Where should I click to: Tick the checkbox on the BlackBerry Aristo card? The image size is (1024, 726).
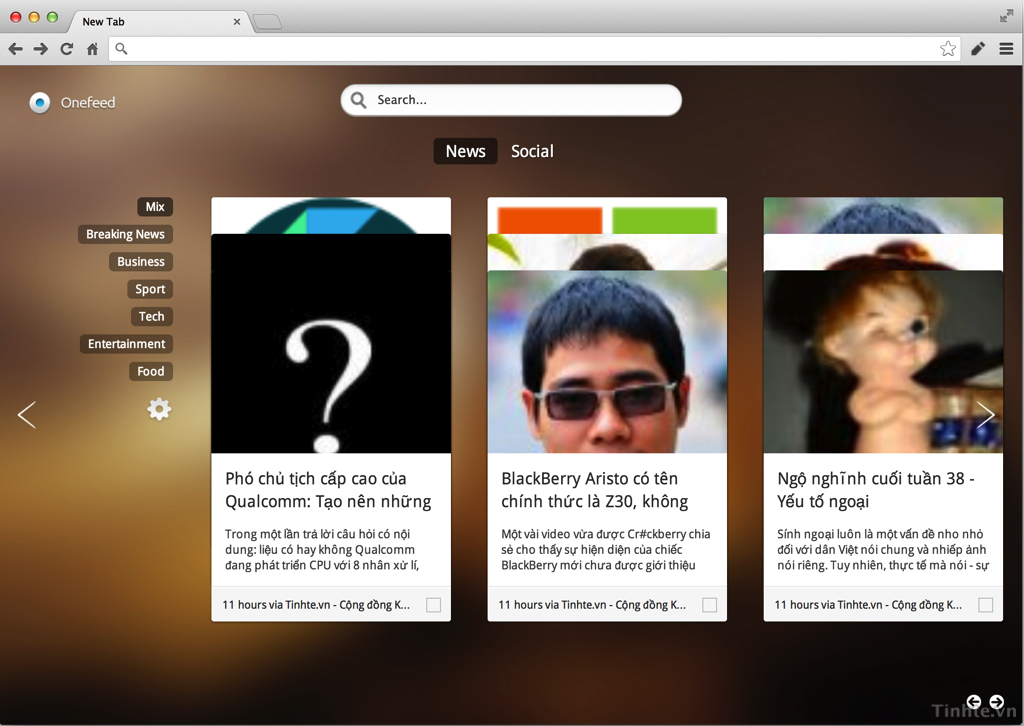tap(709, 605)
